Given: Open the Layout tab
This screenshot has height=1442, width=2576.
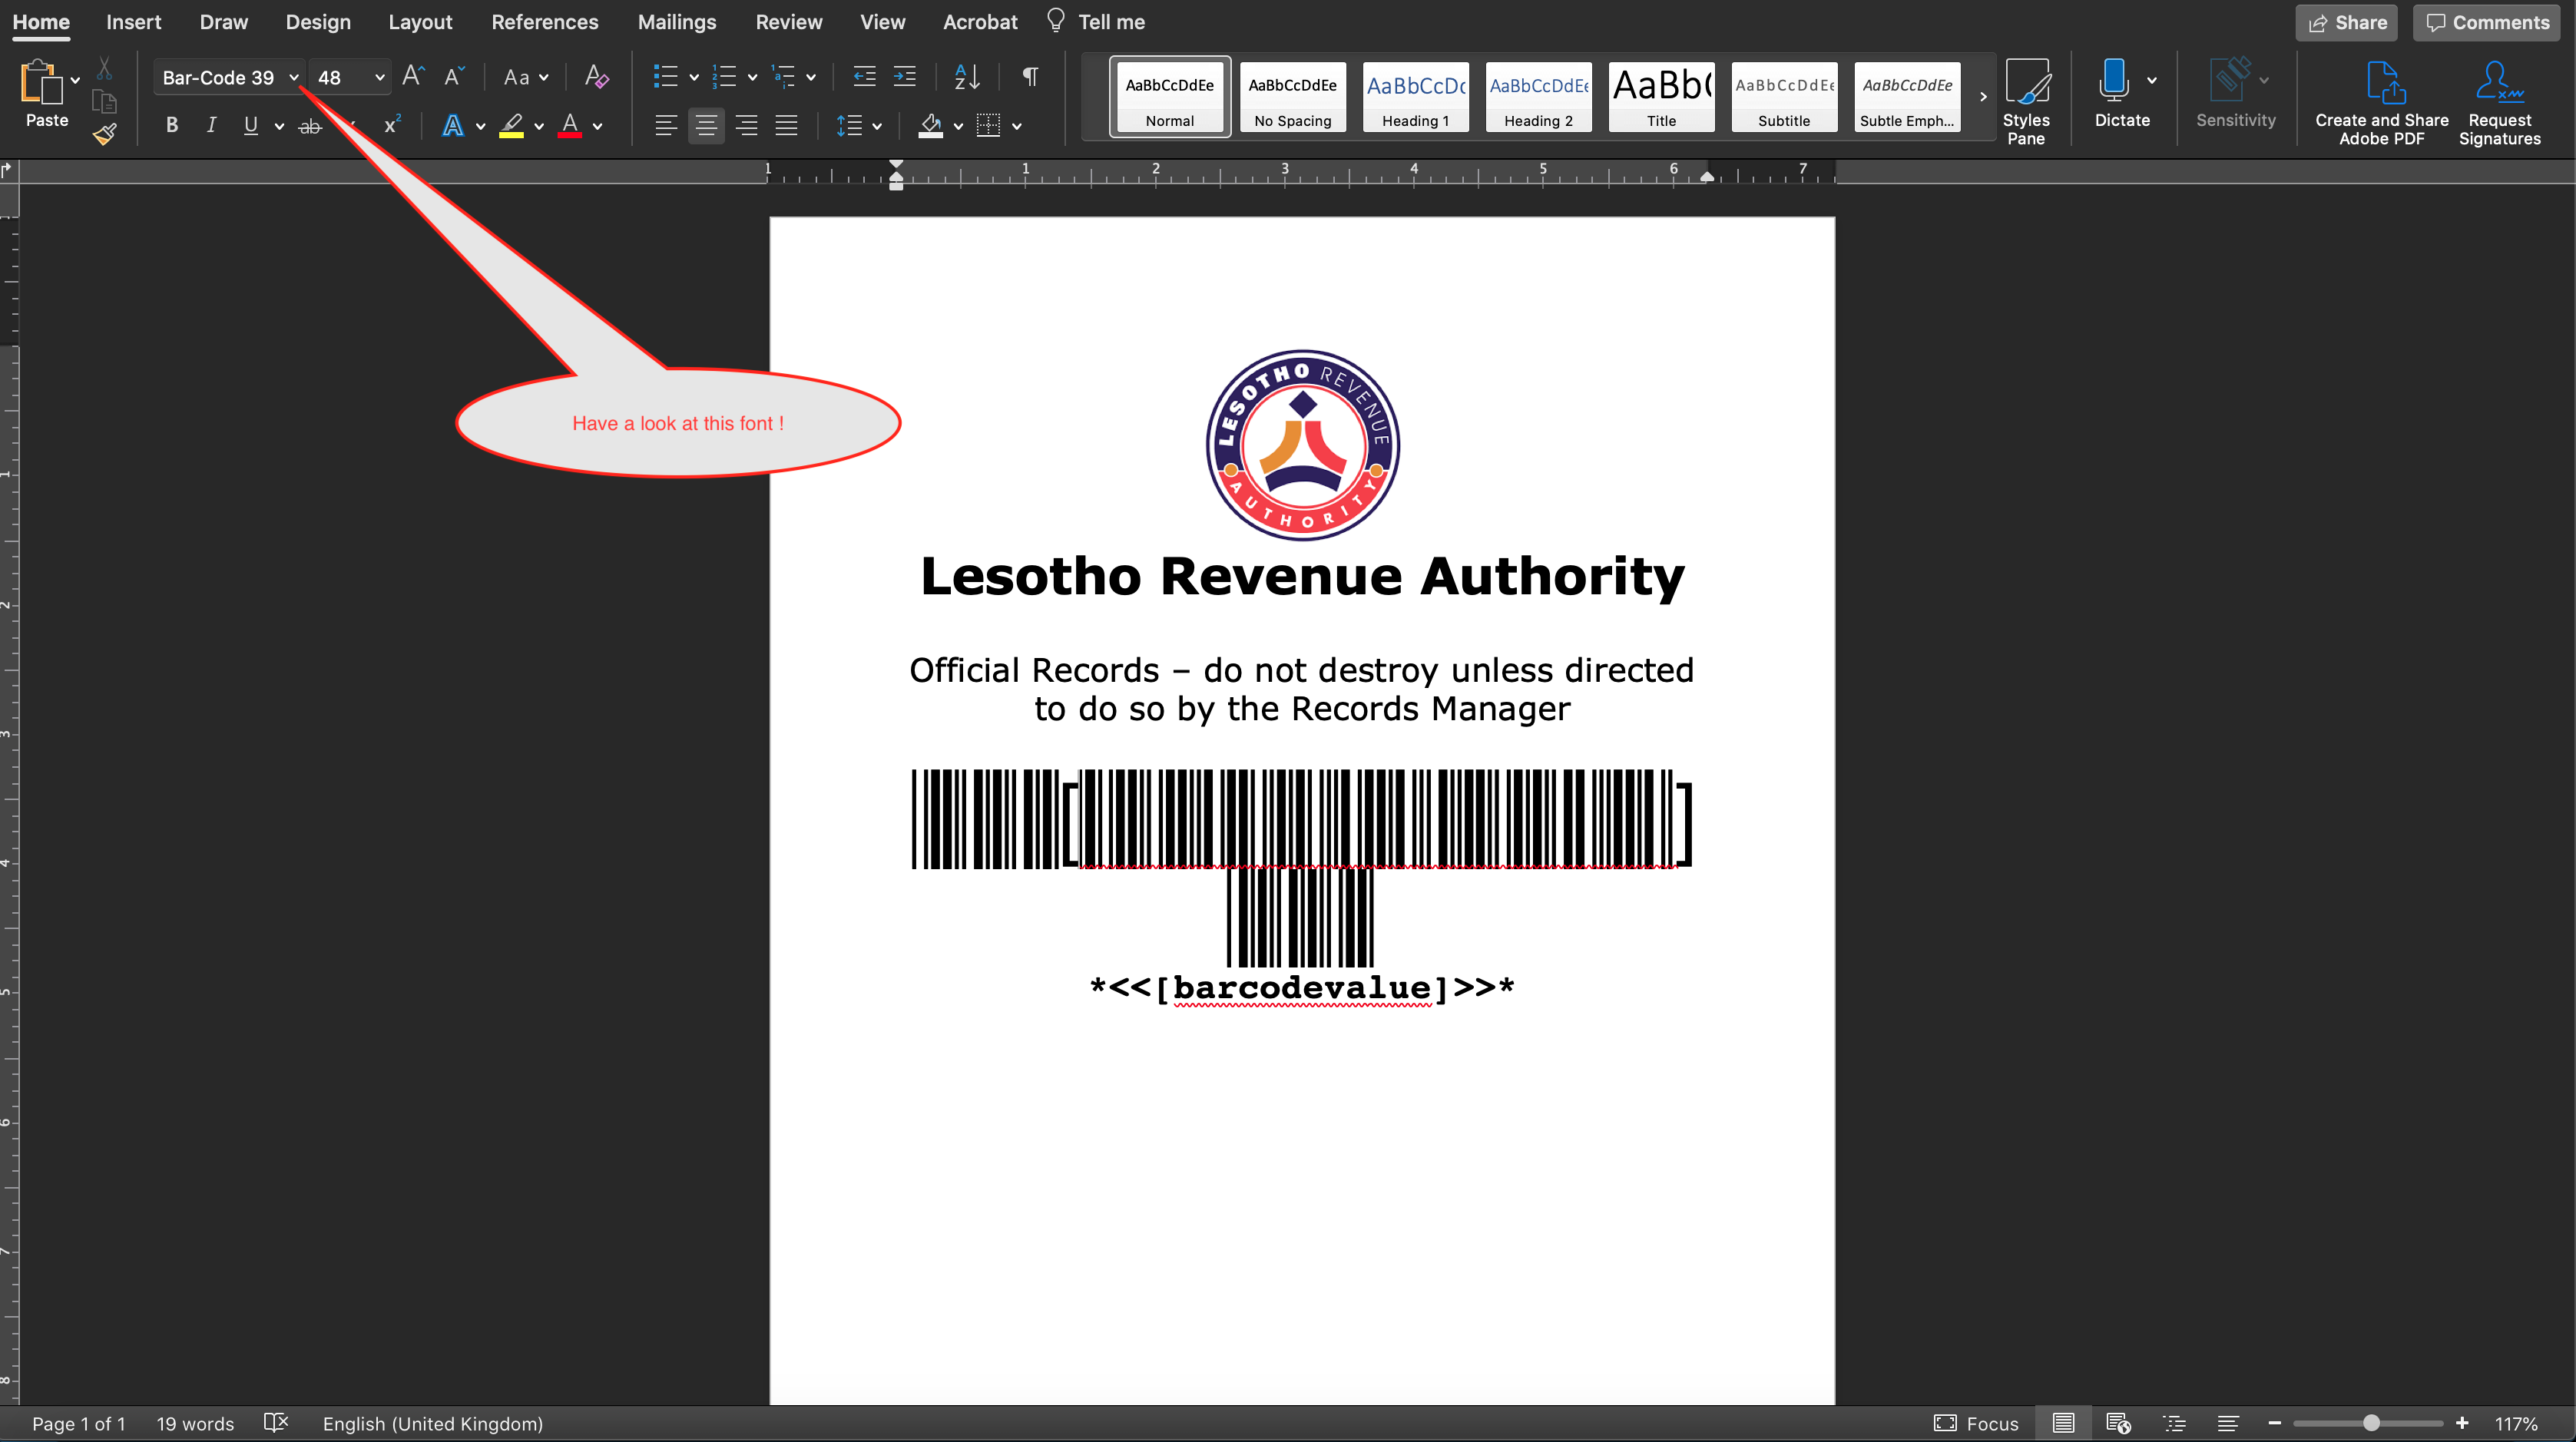Looking at the screenshot, I should [x=420, y=22].
